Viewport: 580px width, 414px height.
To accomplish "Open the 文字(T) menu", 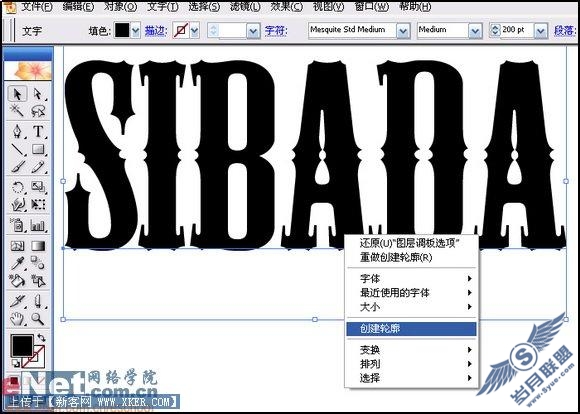I will (162, 6).
